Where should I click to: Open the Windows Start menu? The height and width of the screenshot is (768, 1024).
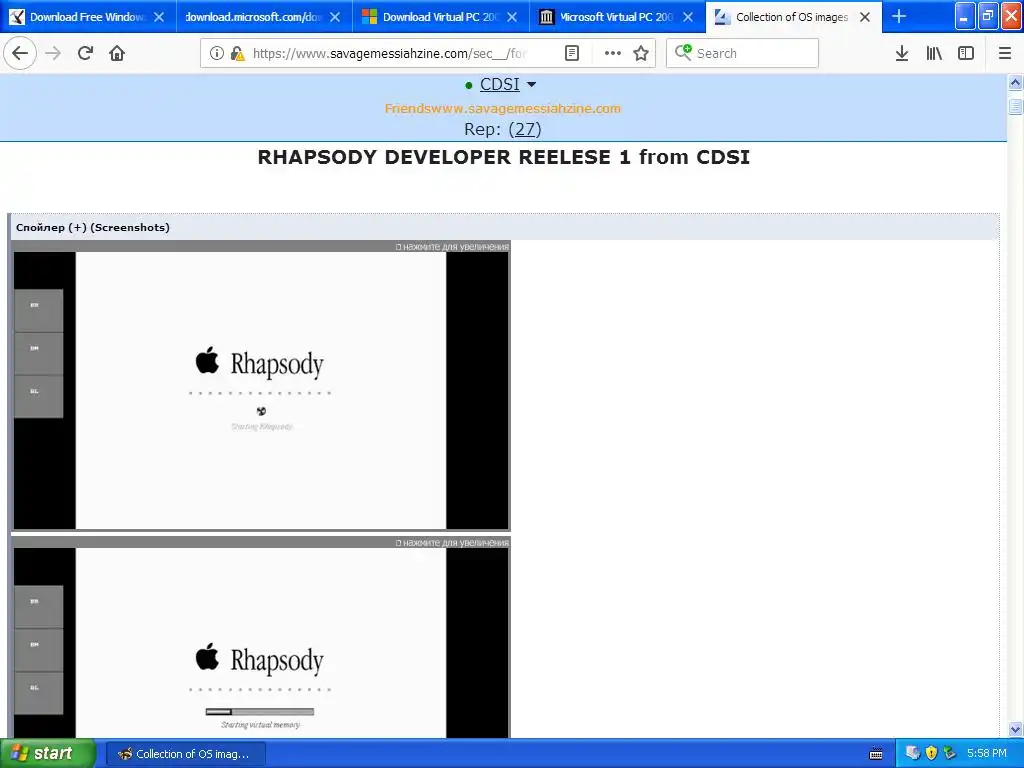pos(48,753)
